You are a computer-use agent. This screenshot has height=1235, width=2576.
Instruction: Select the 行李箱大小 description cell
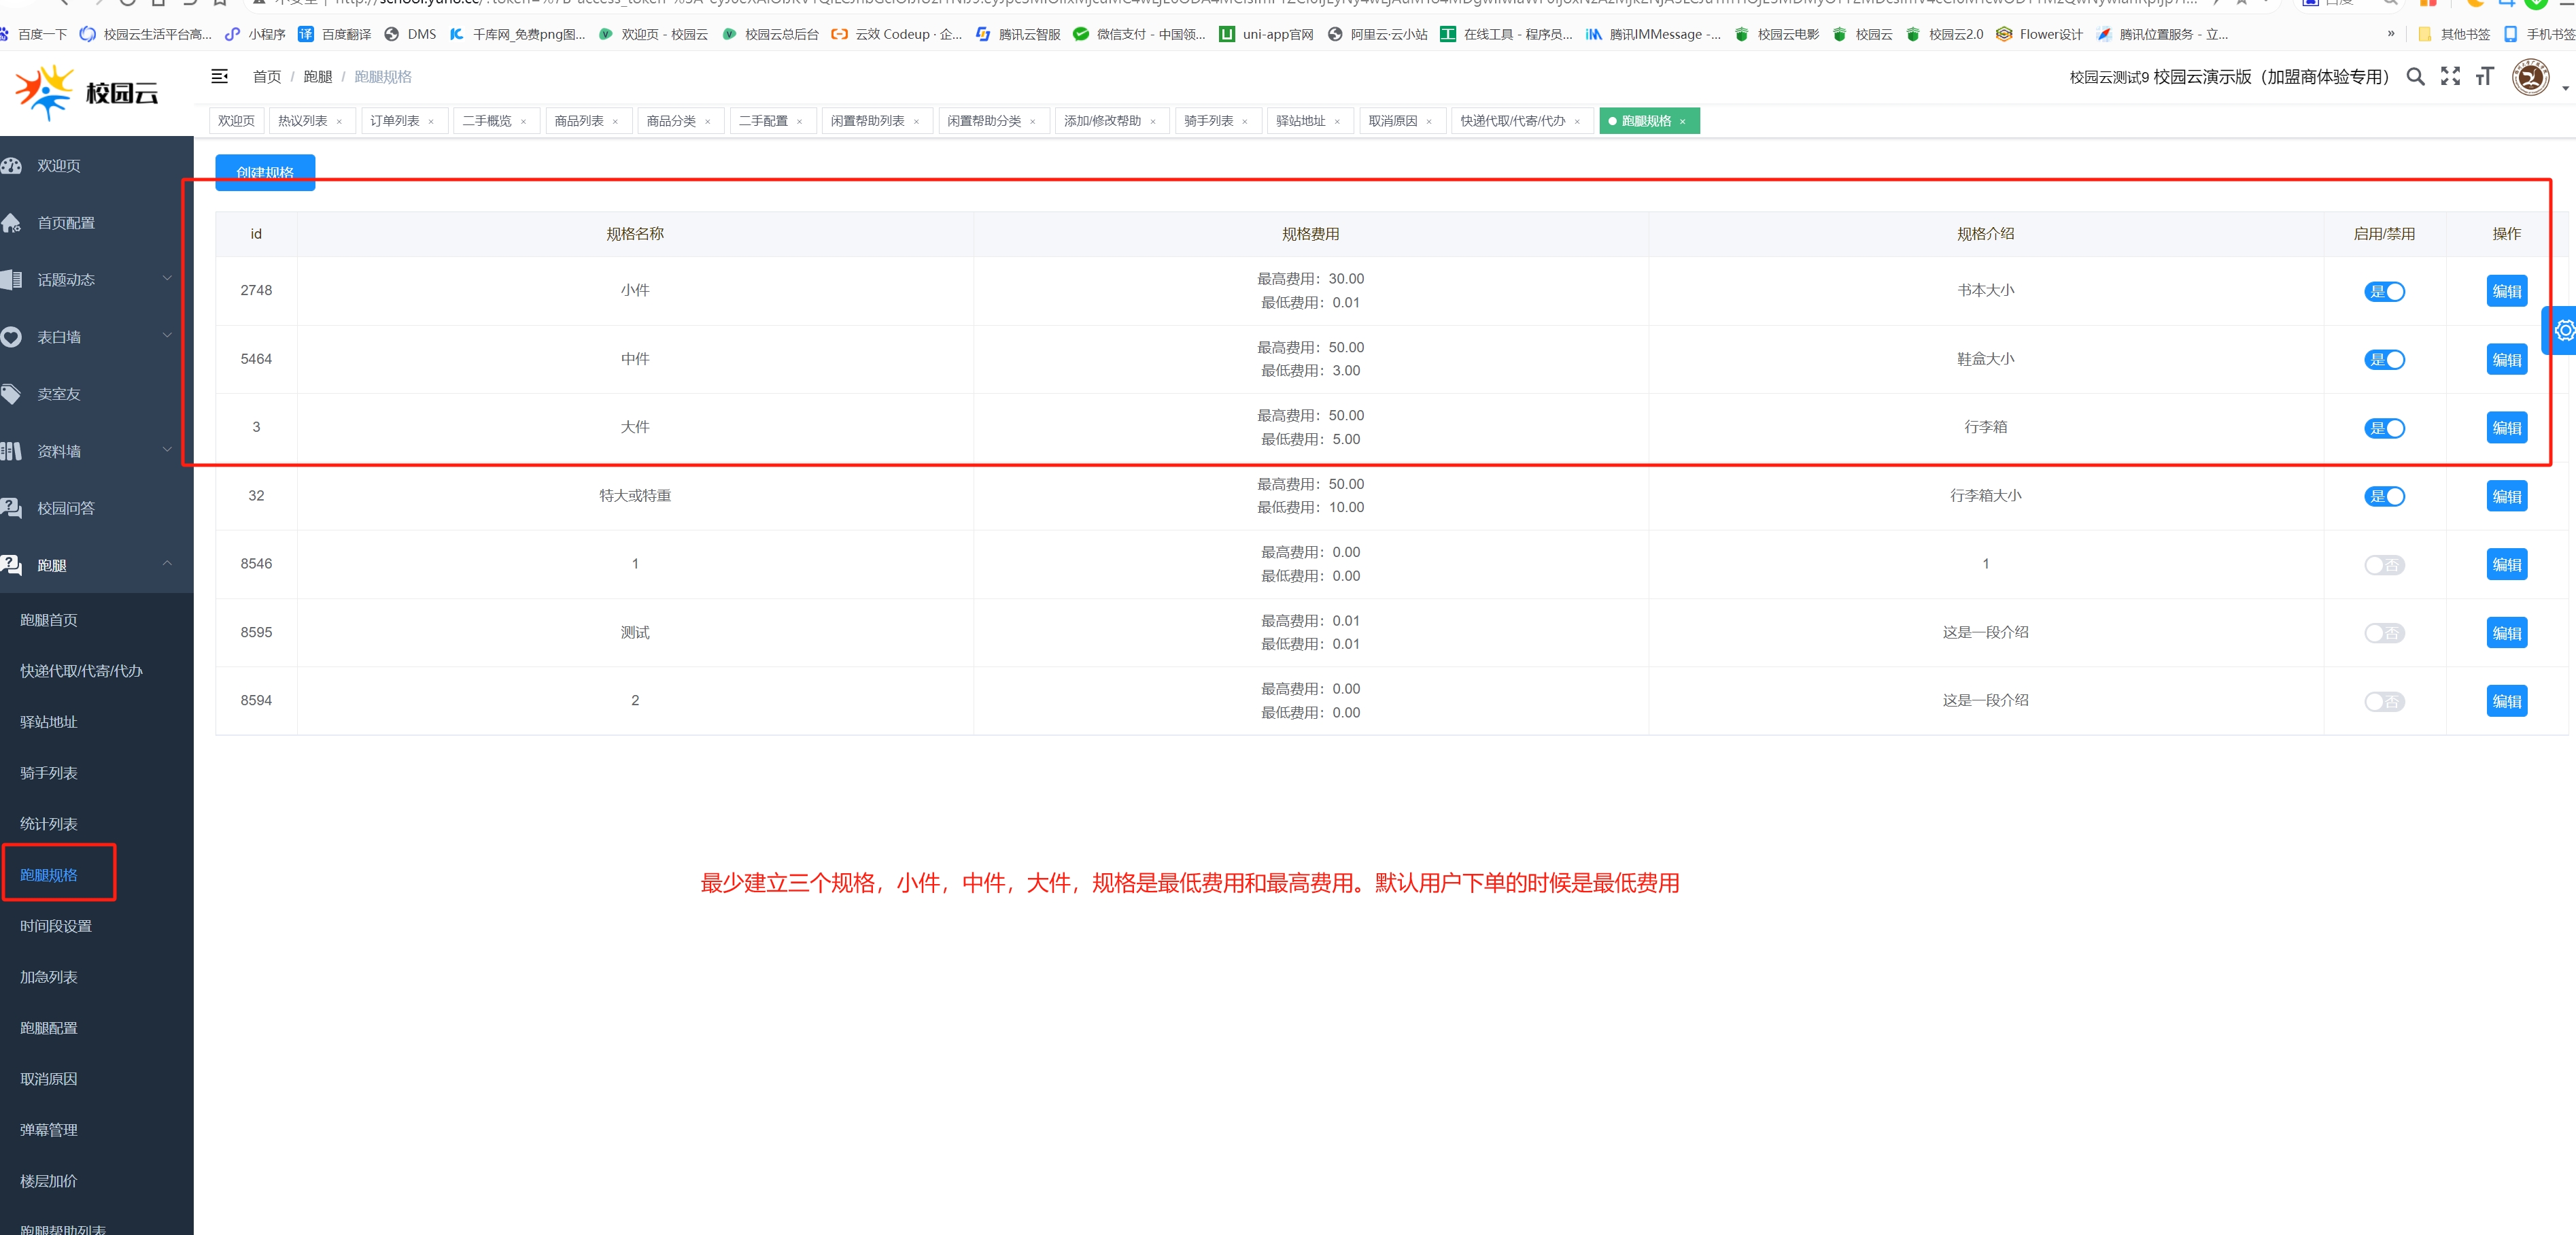tap(1985, 496)
